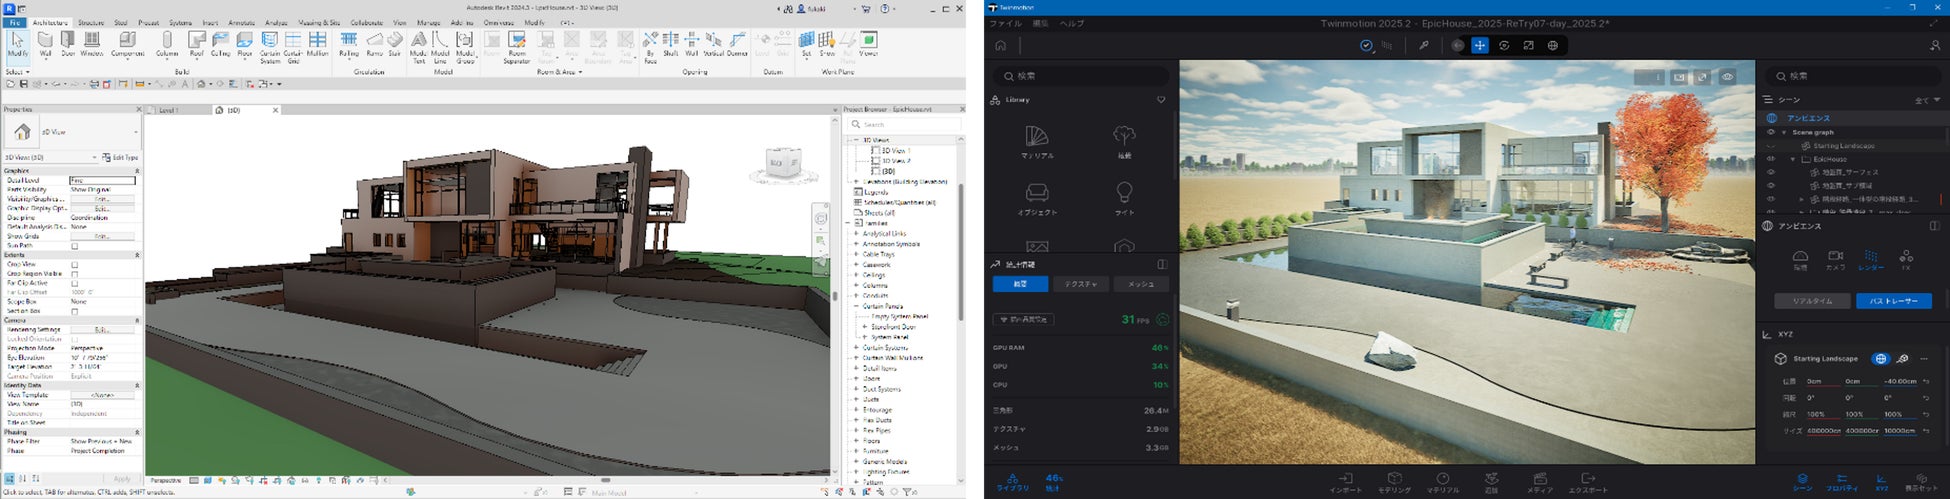
Task: Click the Project Browser Search field
Action: (x=903, y=125)
